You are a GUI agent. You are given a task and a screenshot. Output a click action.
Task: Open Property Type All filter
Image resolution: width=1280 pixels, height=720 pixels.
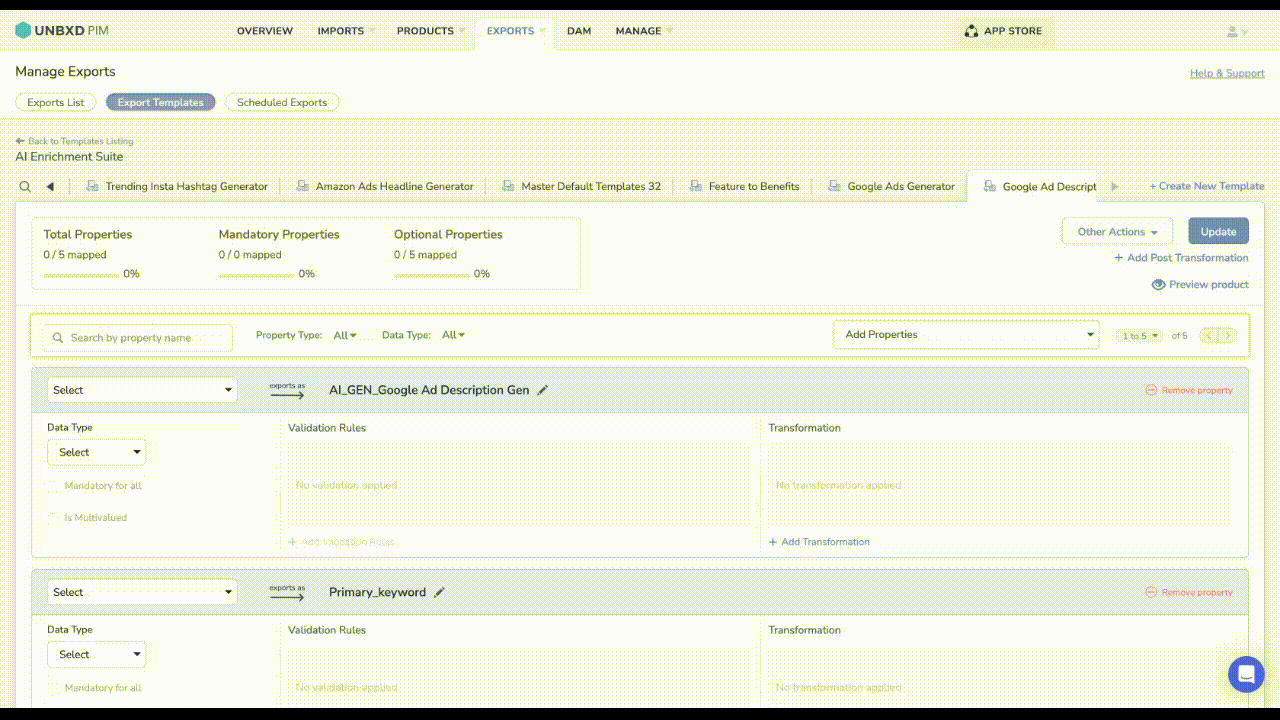tap(345, 335)
